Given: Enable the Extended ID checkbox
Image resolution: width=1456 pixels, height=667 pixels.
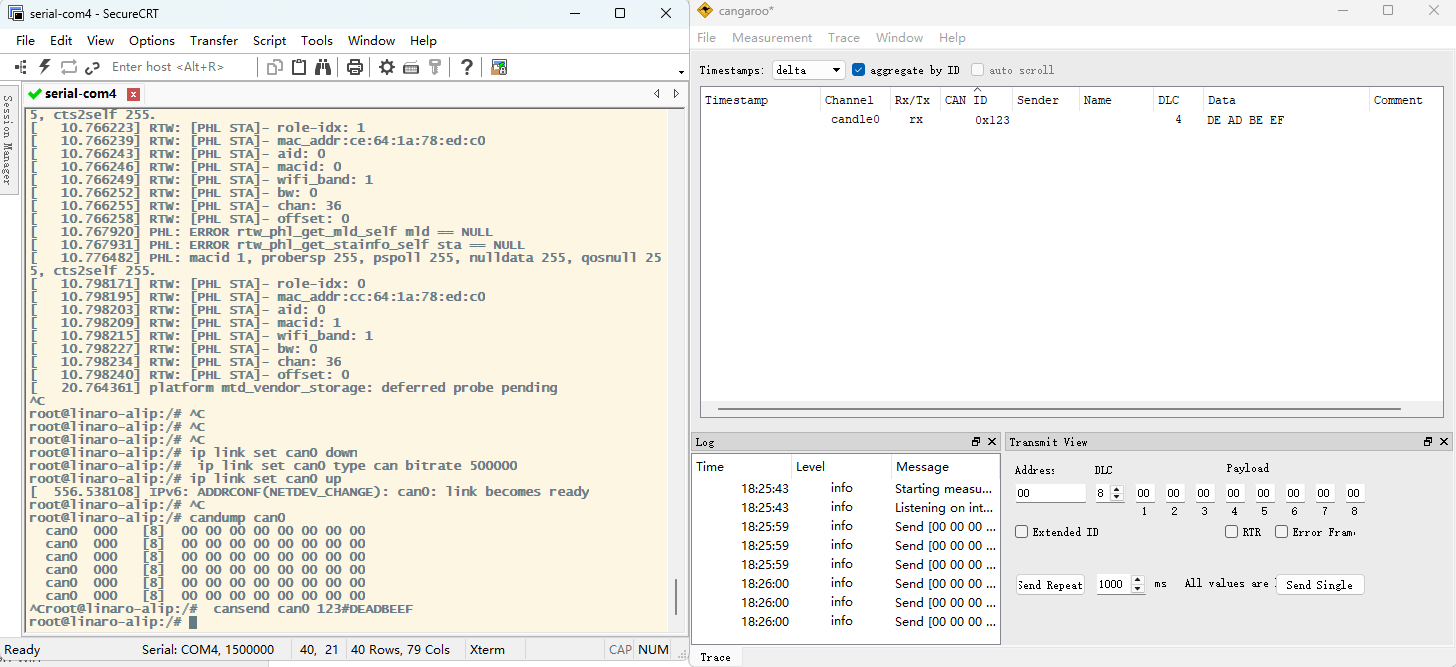Looking at the screenshot, I should (1021, 532).
